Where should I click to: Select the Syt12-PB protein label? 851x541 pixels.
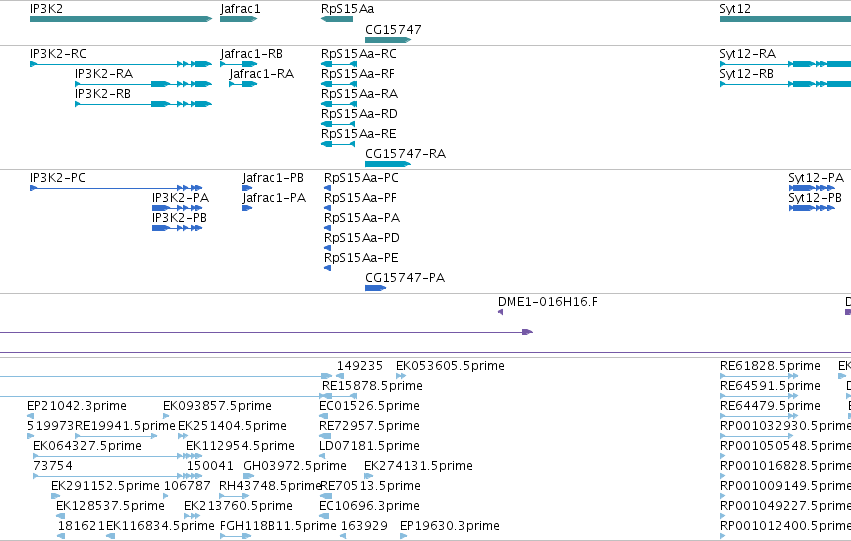(x=815, y=198)
